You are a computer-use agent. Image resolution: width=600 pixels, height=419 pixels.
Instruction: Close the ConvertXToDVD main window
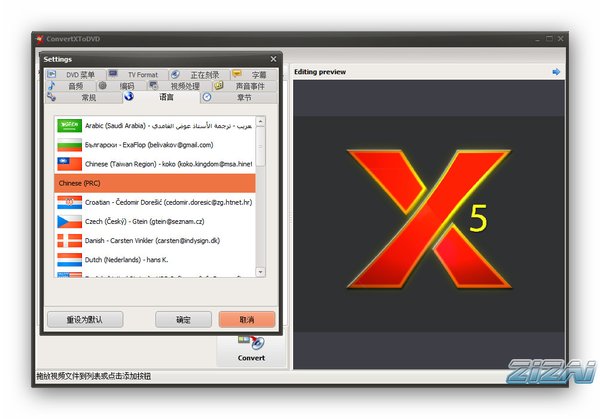point(561,39)
